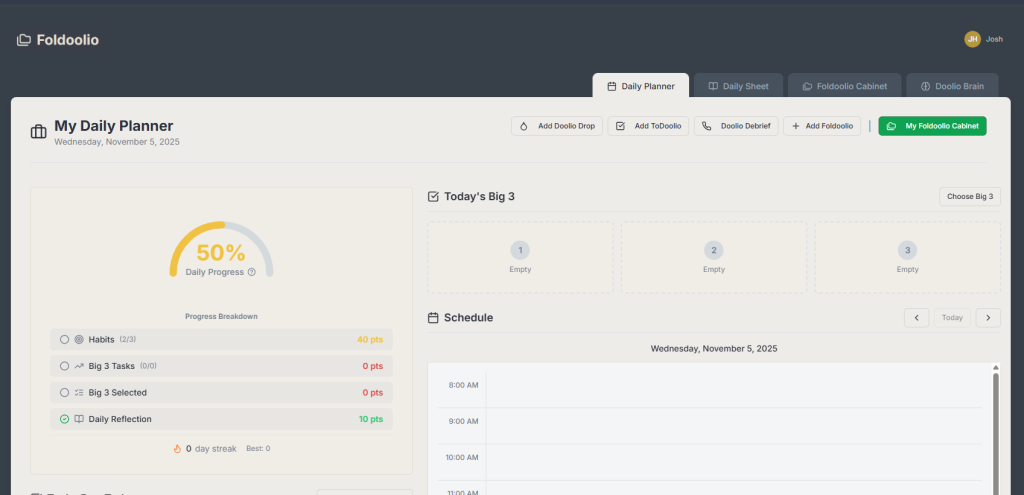Click the JH user avatar
This screenshot has height=495, width=1024.
(972, 39)
